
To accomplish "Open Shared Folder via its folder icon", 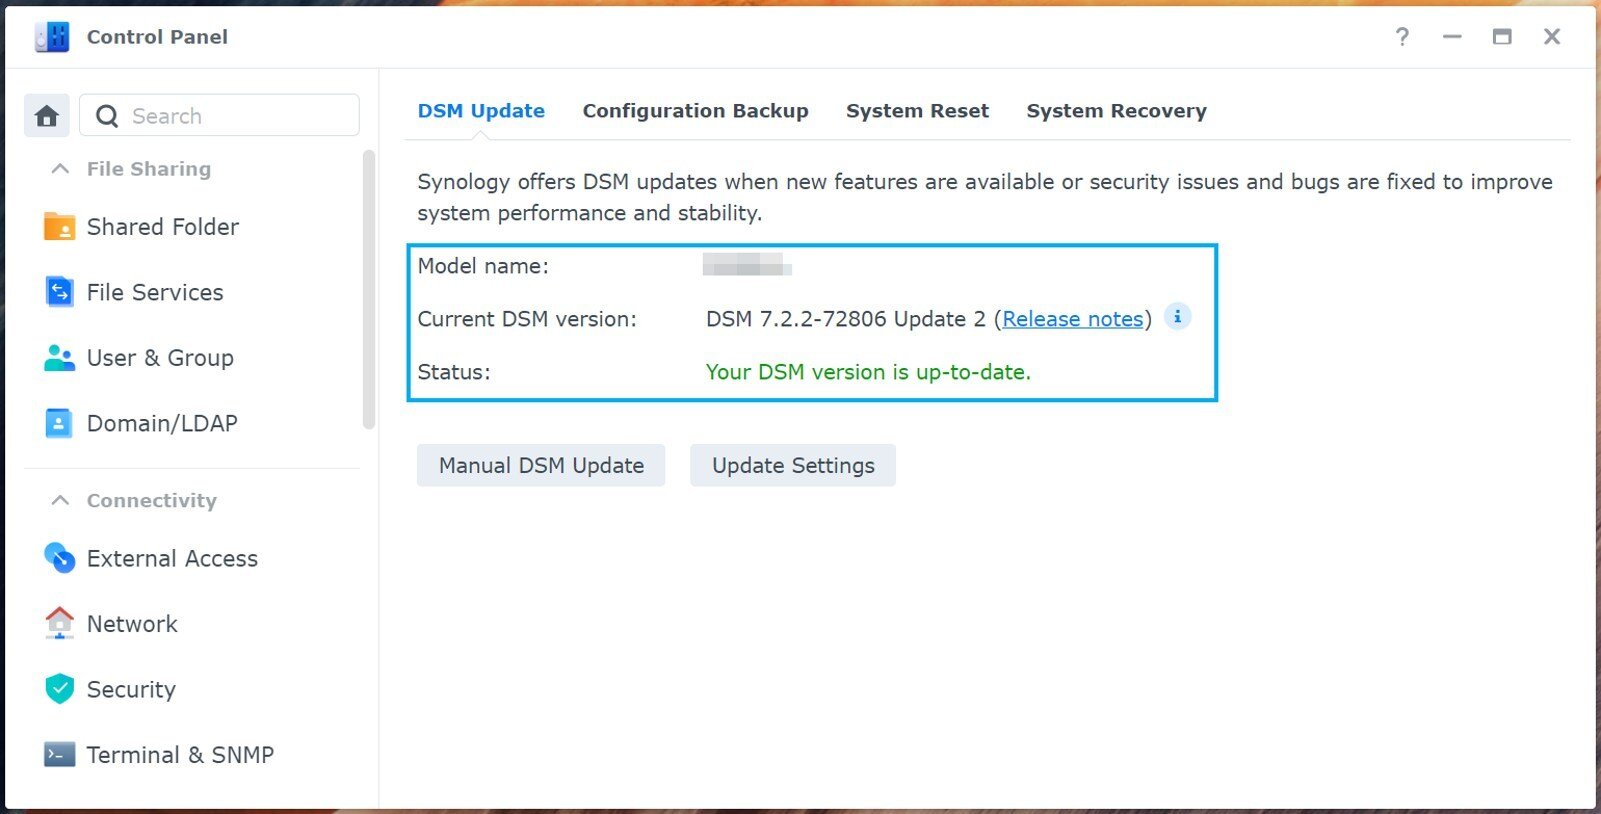I will click(59, 227).
